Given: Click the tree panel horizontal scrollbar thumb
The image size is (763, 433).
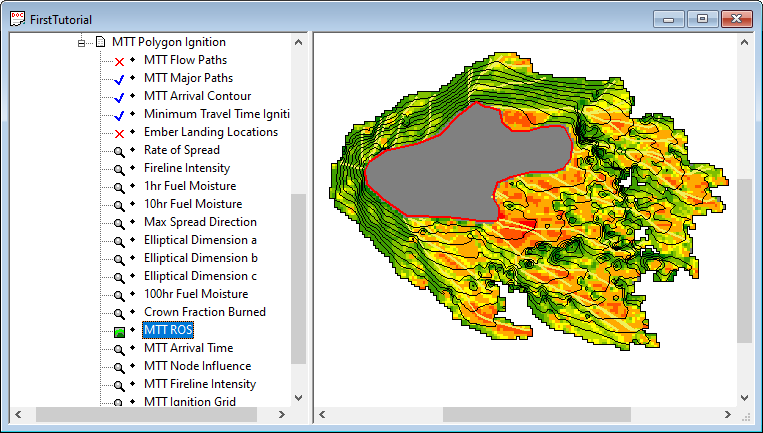Looking at the screenshot, I should (x=146, y=415).
